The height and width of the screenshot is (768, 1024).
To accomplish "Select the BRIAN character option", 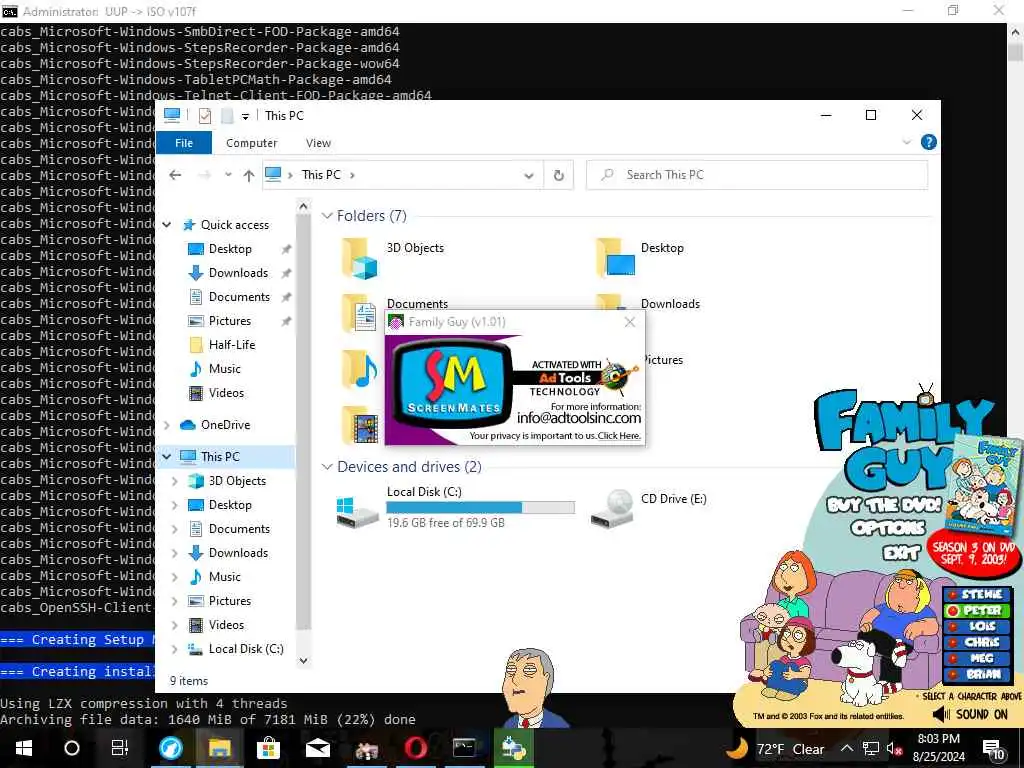I will click(x=976, y=675).
